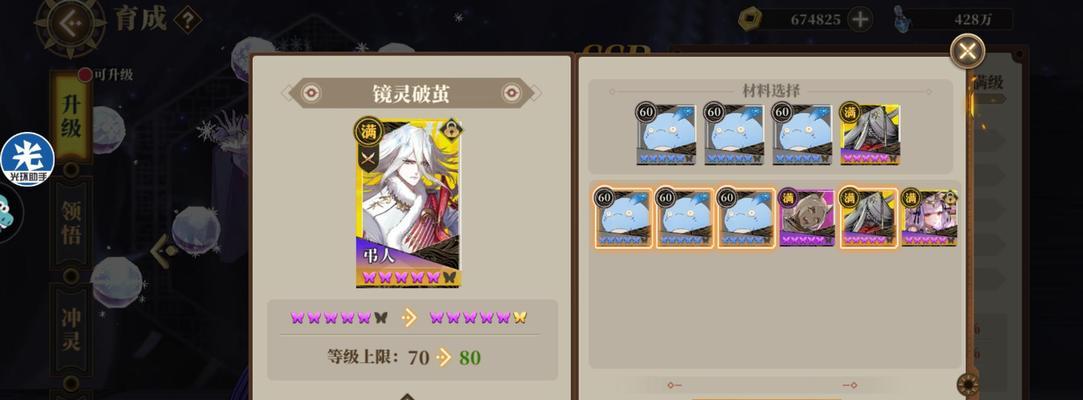Expand the arrow below the level cap panel
The image size is (1083, 400).
click(407, 397)
